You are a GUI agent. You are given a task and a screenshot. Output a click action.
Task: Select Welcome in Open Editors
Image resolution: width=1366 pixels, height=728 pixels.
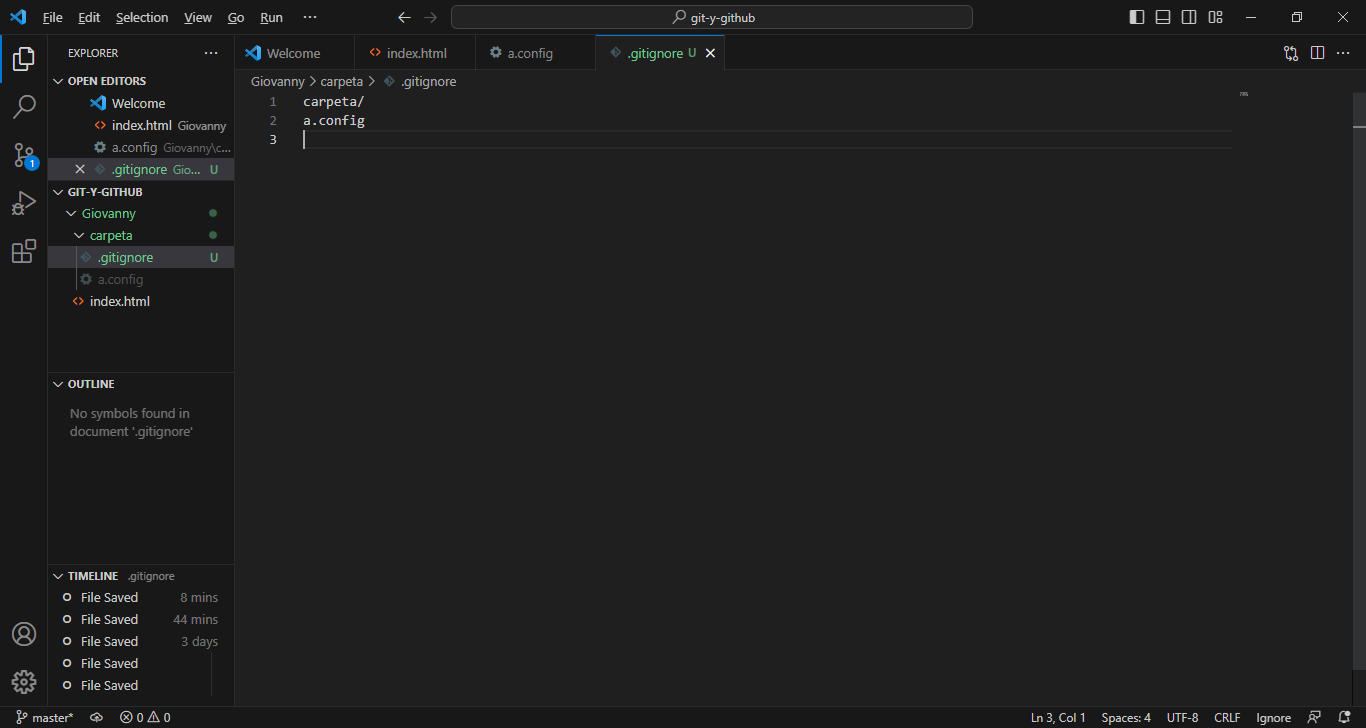point(141,103)
